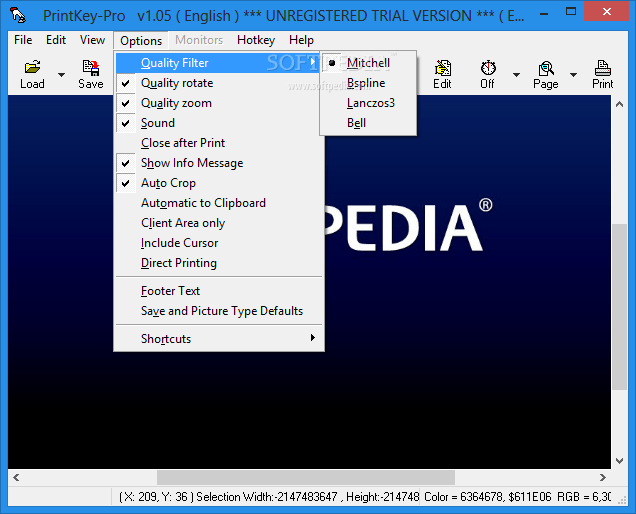This screenshot has height=514, width=636.
Task: Click the scroll left arrow
Action: click(x=16, y=477)
